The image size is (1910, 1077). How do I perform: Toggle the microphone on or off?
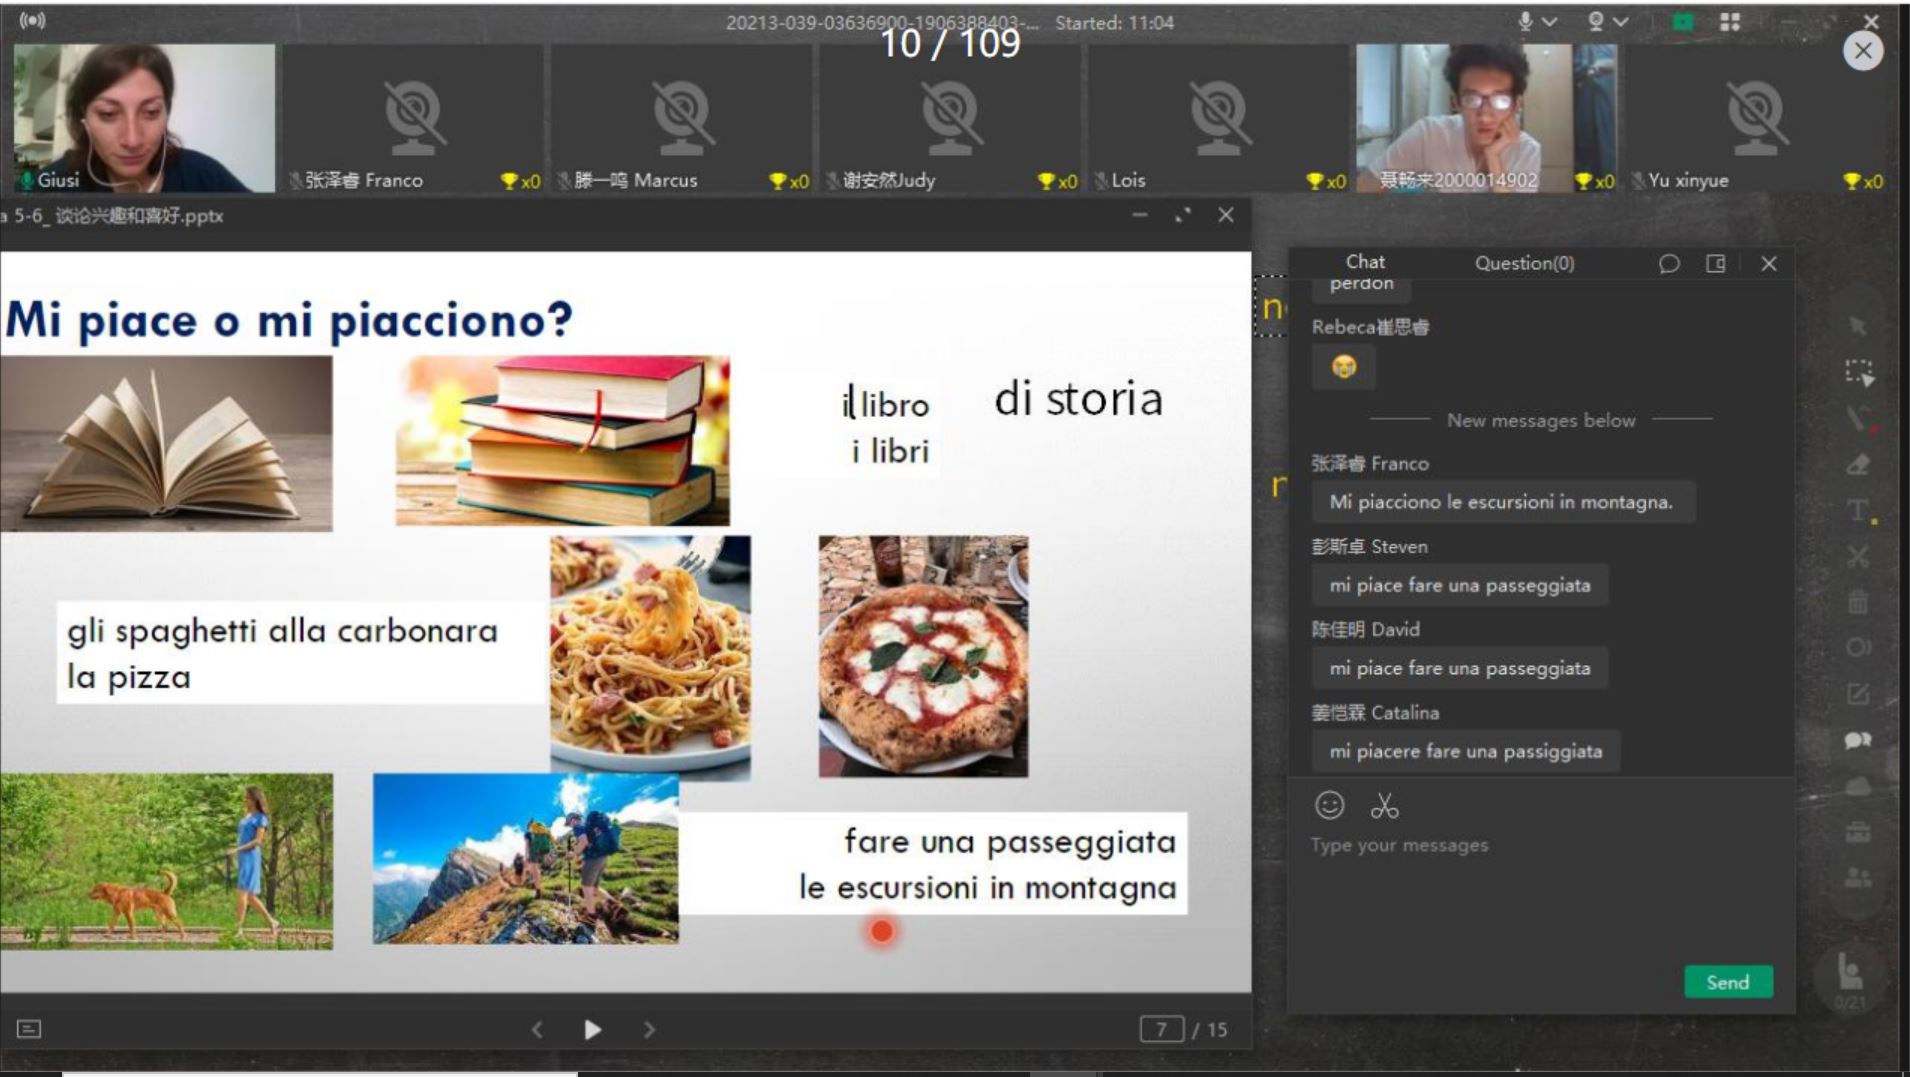coord(1526,21)
